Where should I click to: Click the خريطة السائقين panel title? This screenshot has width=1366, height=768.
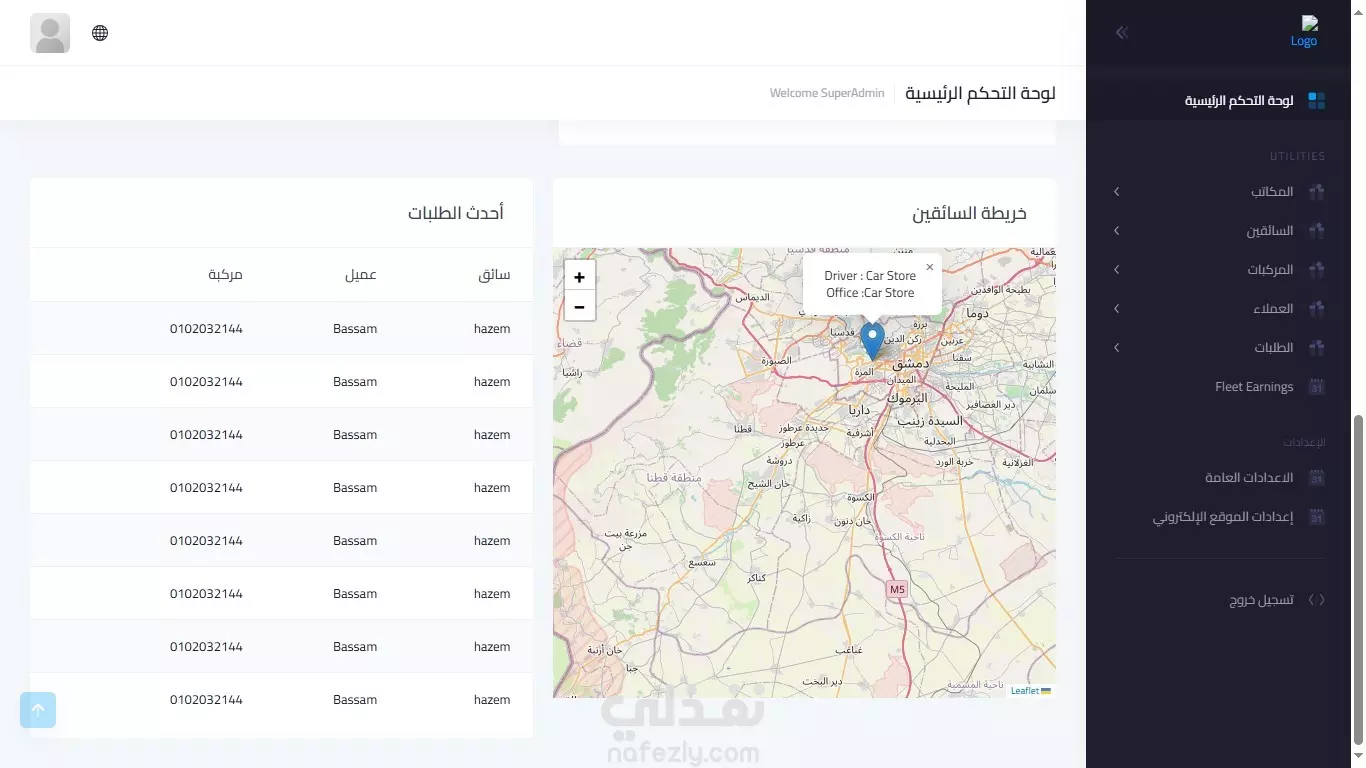click(969, 213)
